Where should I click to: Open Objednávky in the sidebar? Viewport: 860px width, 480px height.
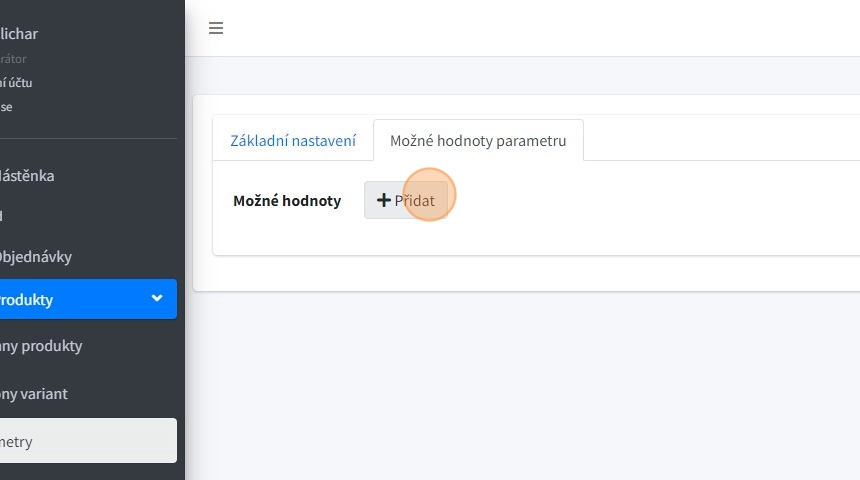[40, 256]
